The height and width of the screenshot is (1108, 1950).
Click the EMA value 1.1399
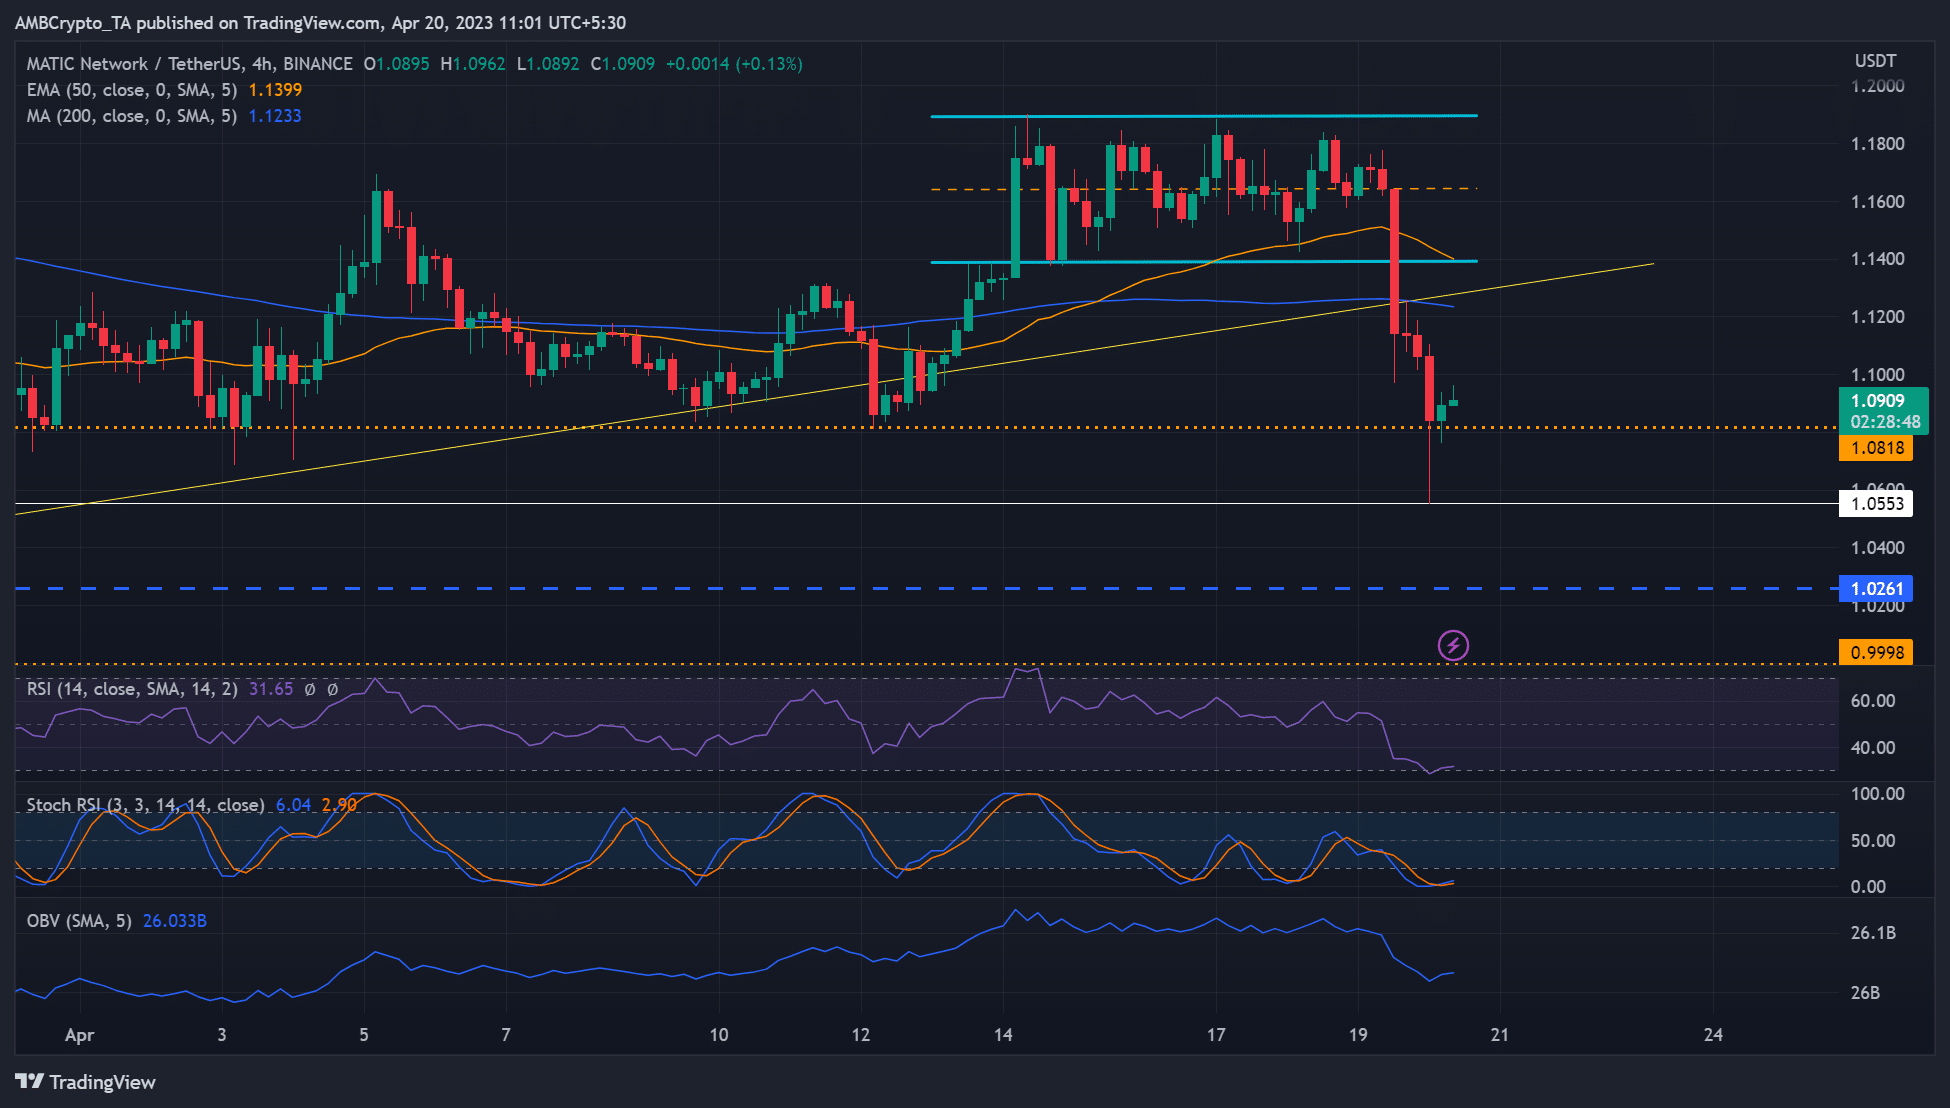tap(275, 90)
